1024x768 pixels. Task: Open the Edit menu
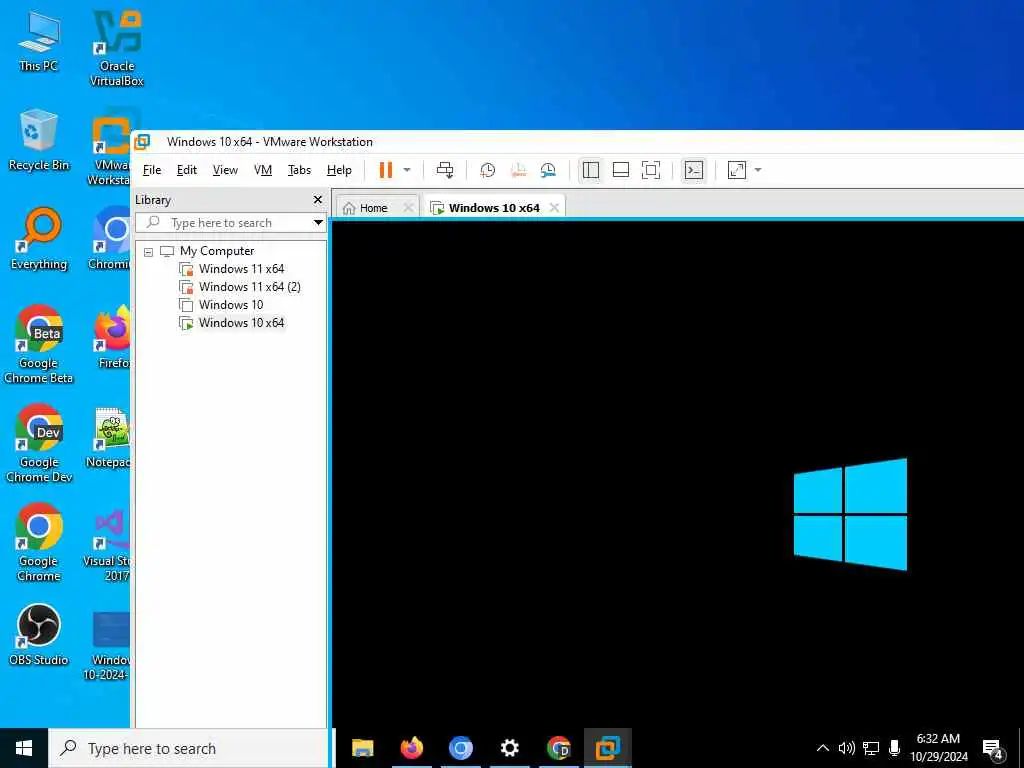[x=187, y=170]
